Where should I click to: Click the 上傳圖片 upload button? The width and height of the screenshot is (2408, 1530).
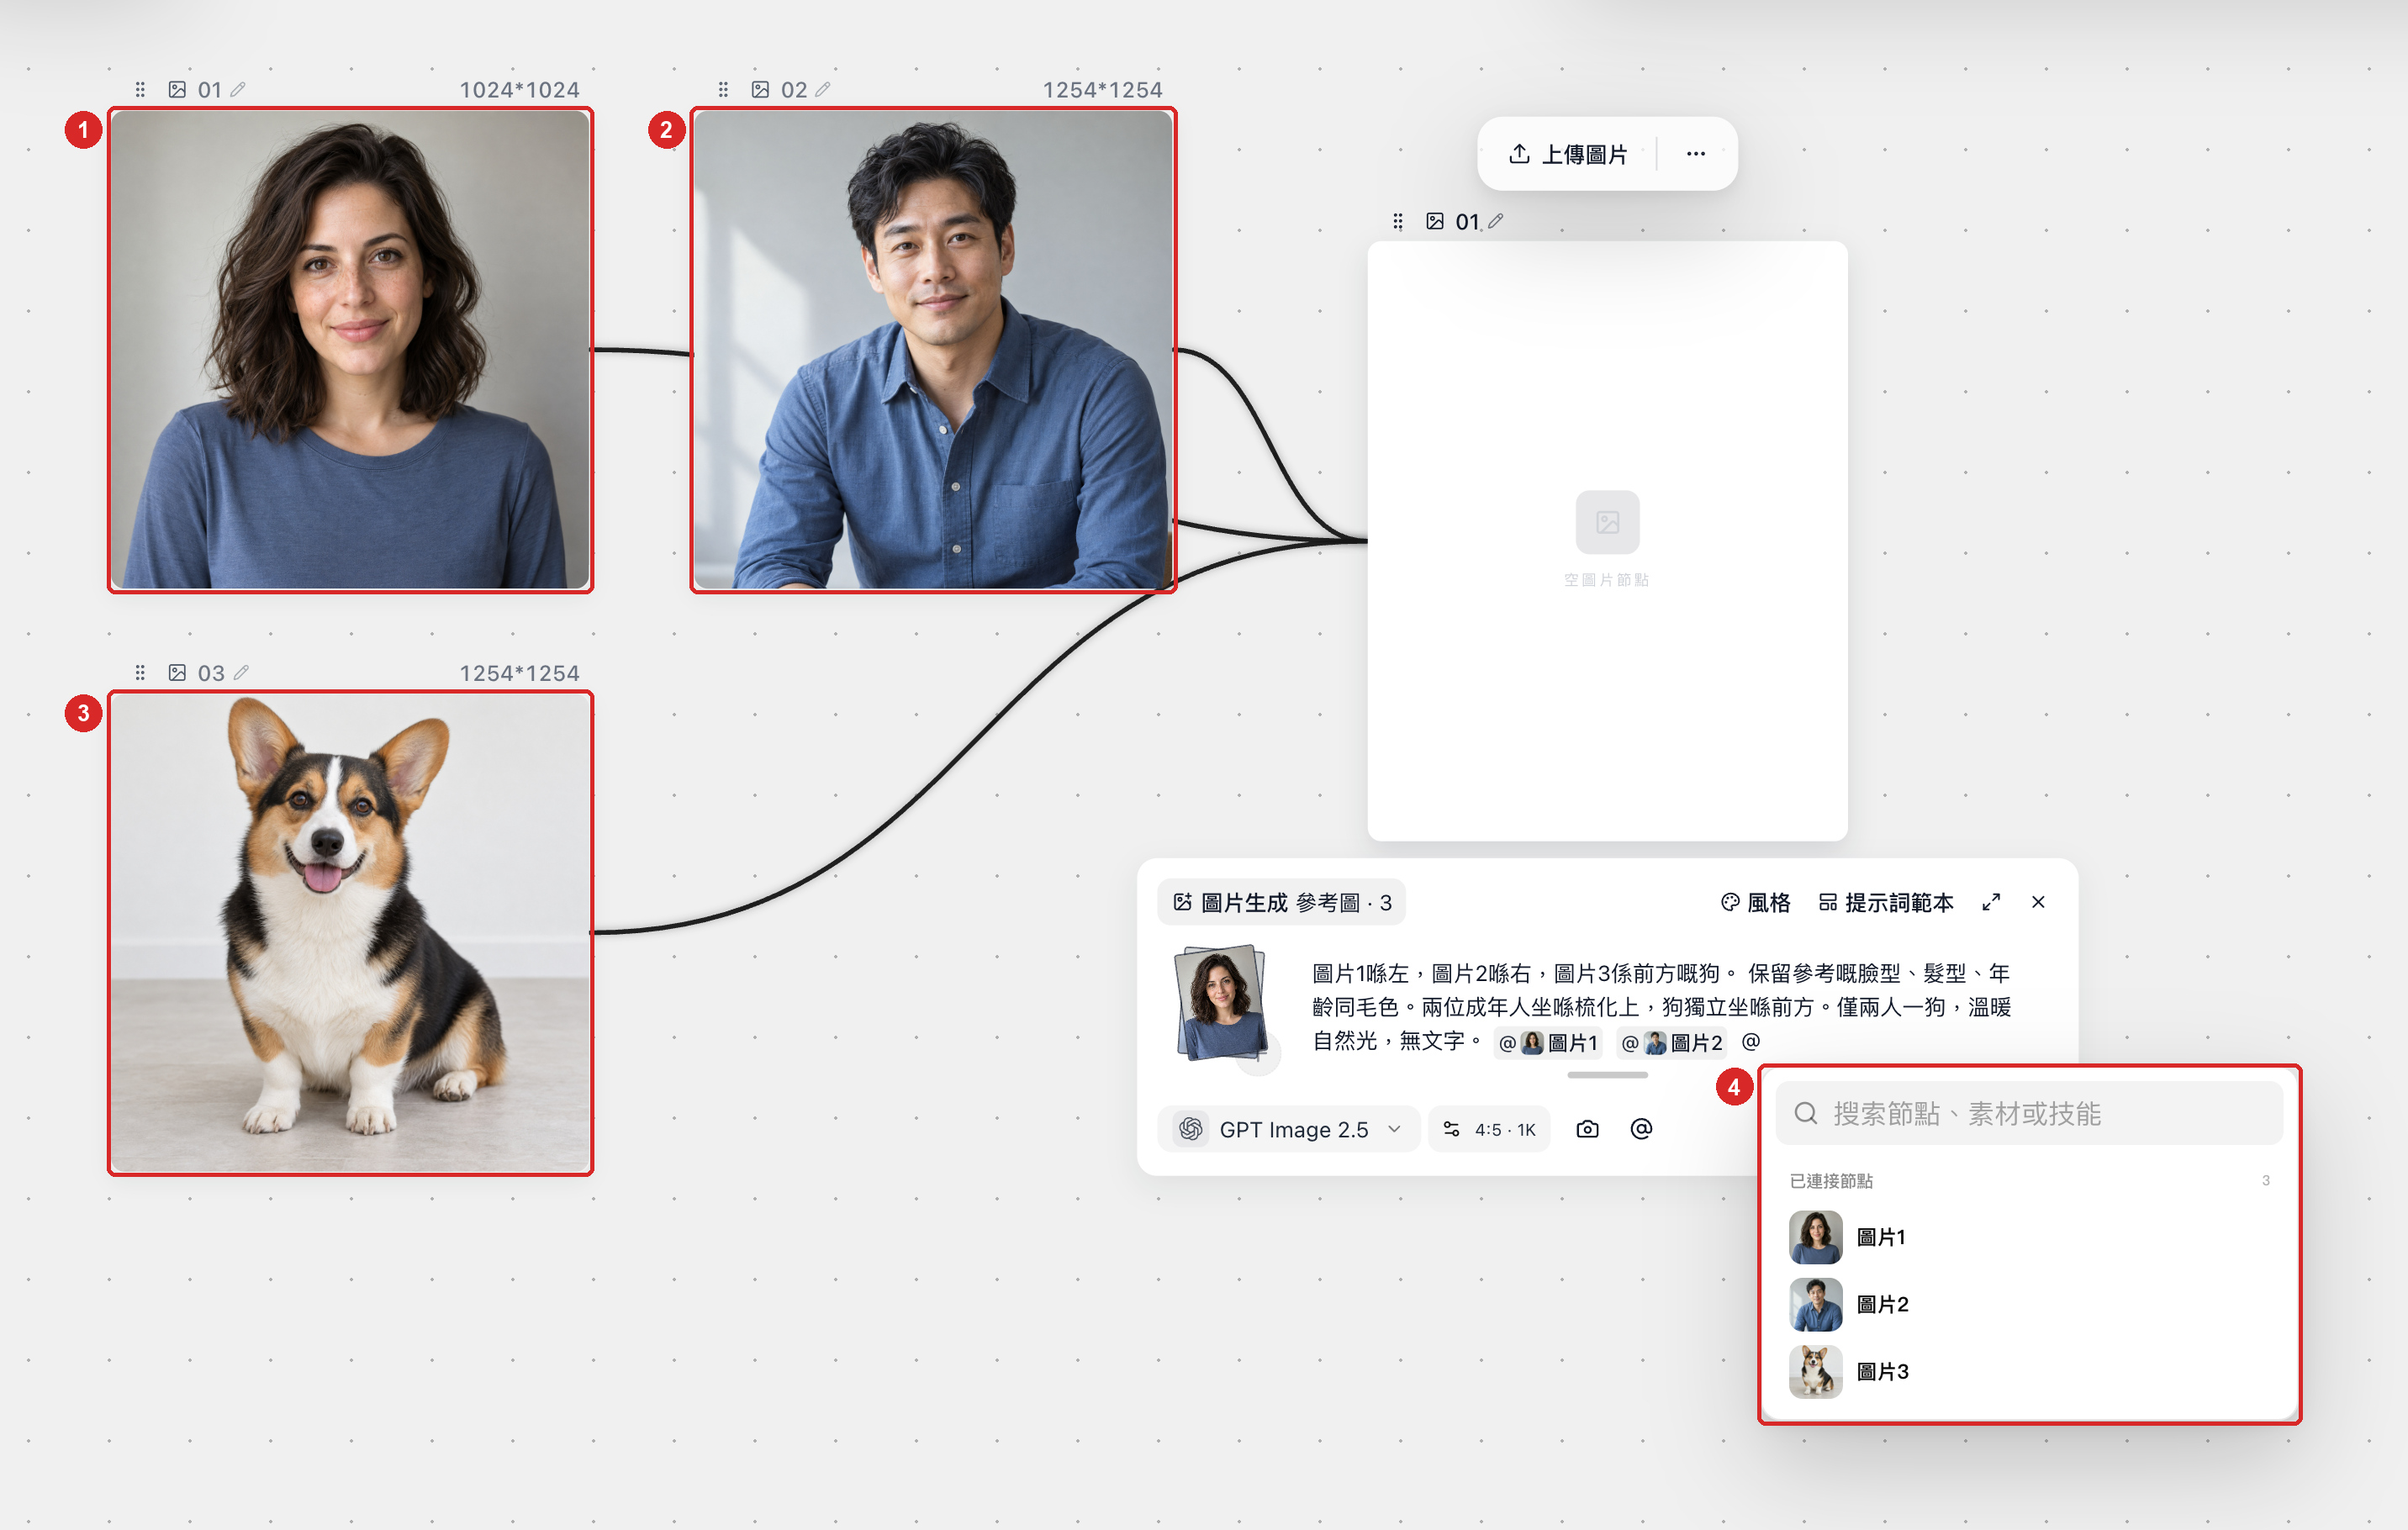(x=1567, y=154)
